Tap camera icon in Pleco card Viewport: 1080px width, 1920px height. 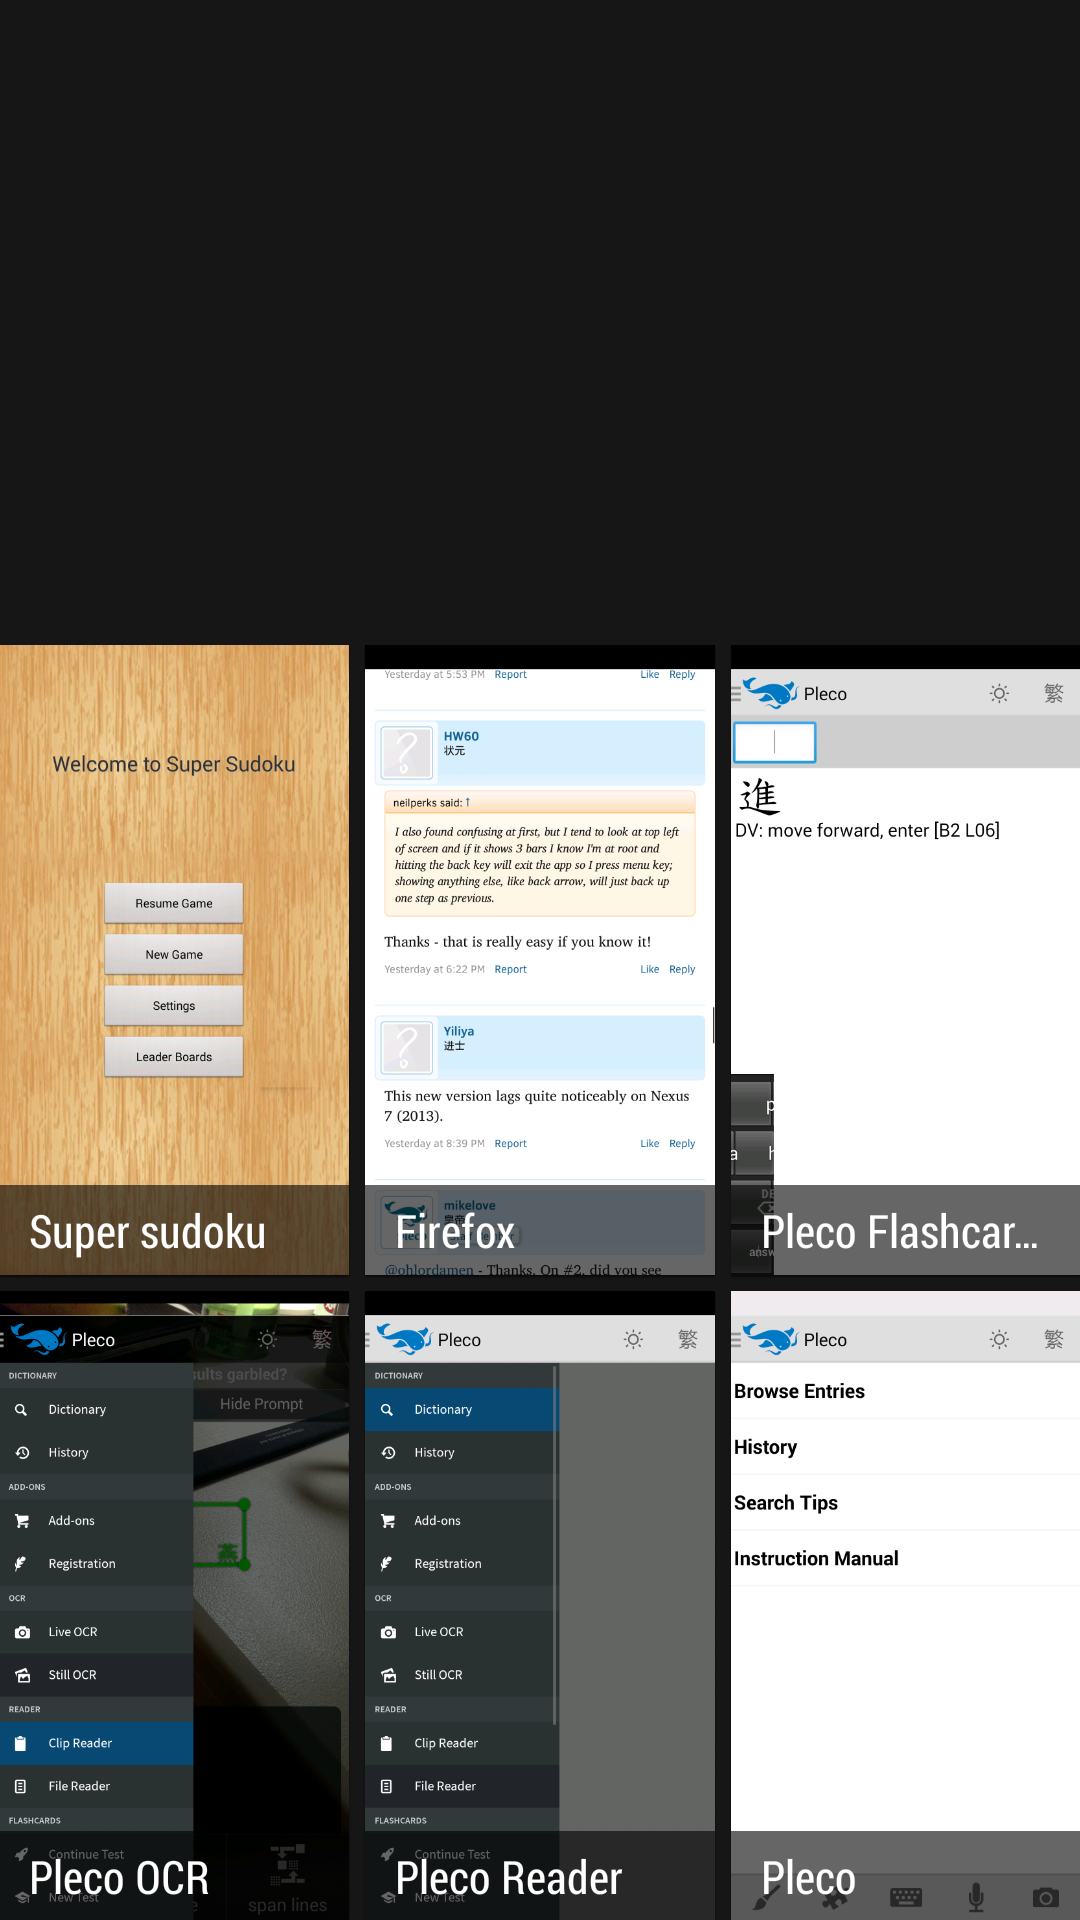click(1046, 1897)
